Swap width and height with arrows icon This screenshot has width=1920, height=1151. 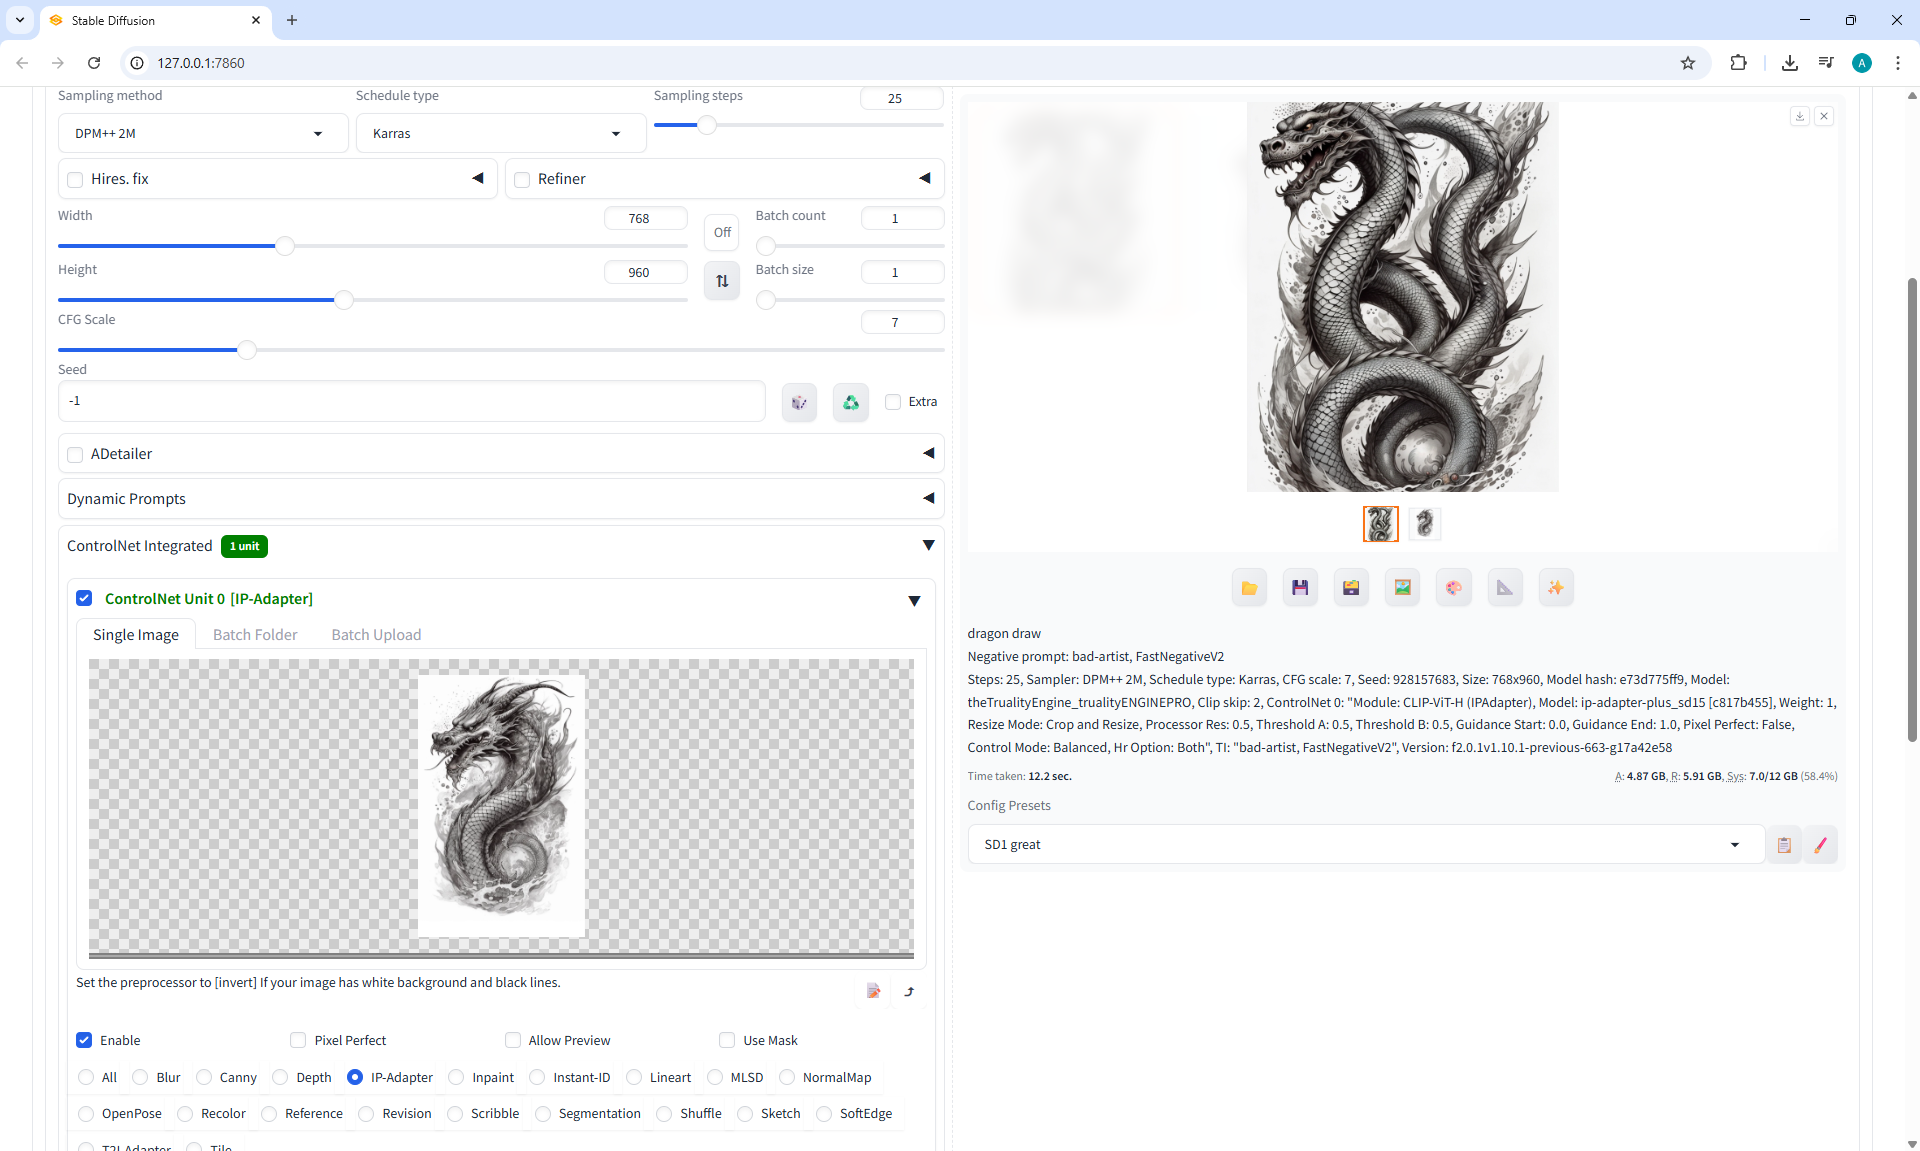[x=722, y=281]
